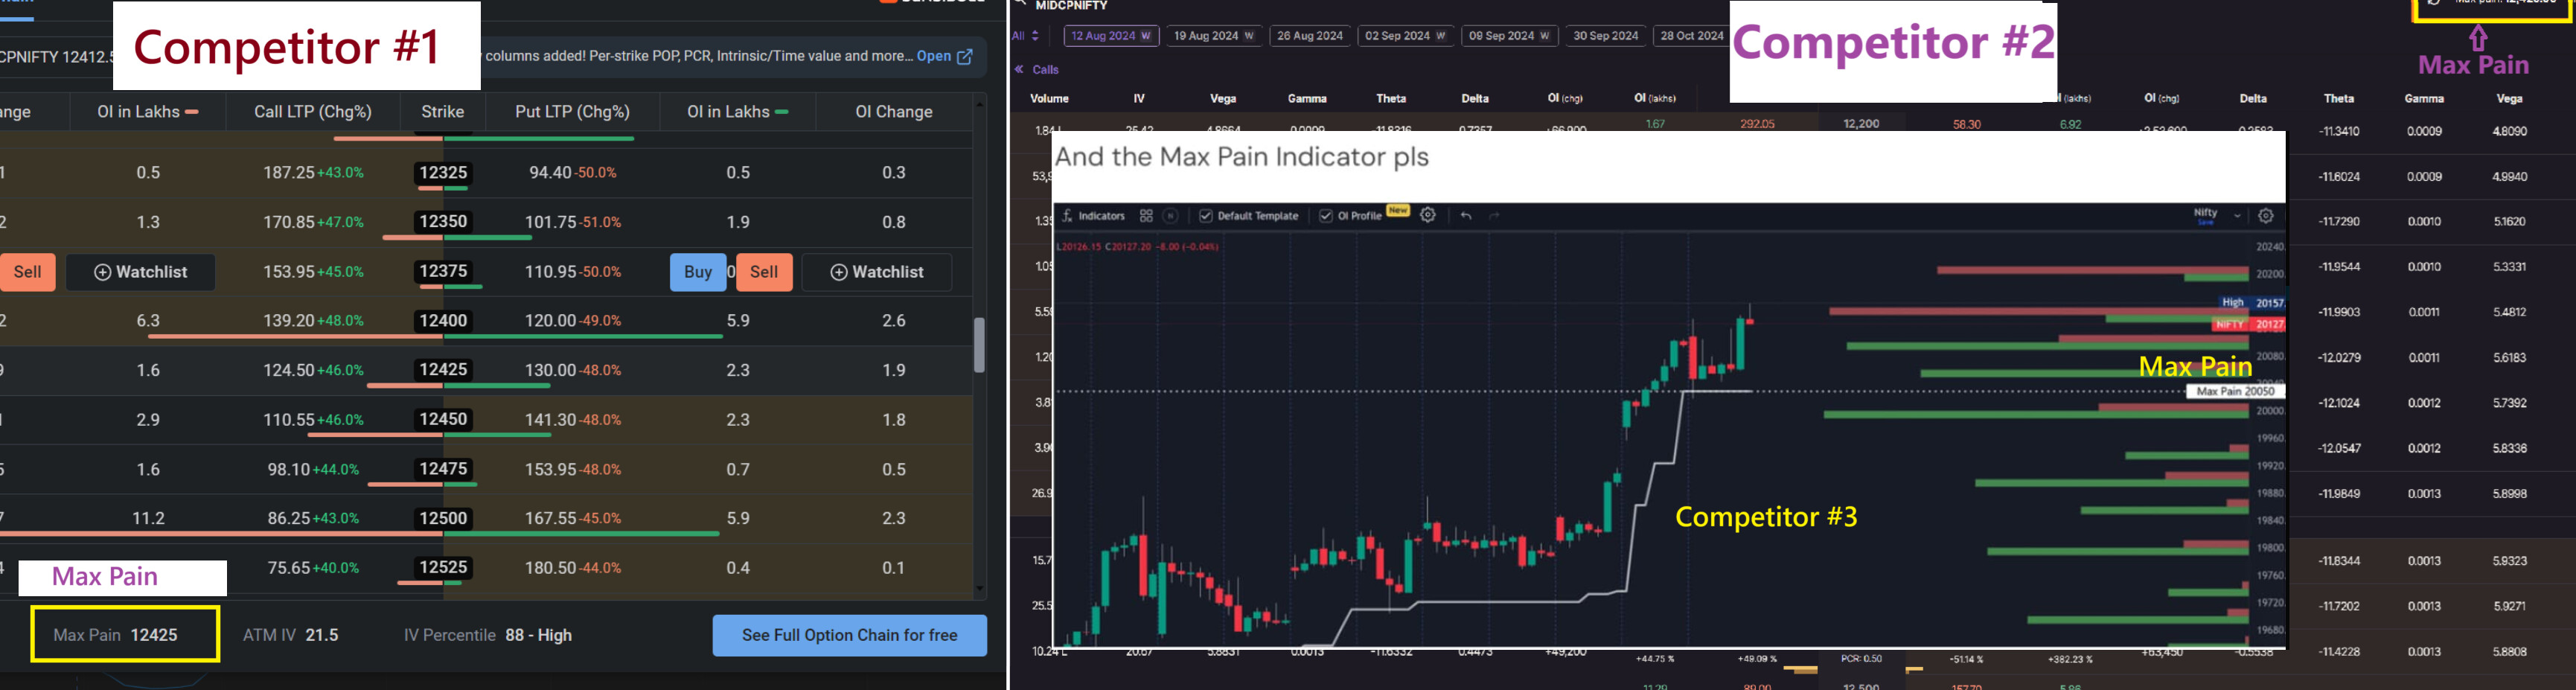Image resolution: width=2576 pixels, height=690 pixels.
Task: Click the double-chevron icon beside Calls
Action: (x=1019, y=69)
